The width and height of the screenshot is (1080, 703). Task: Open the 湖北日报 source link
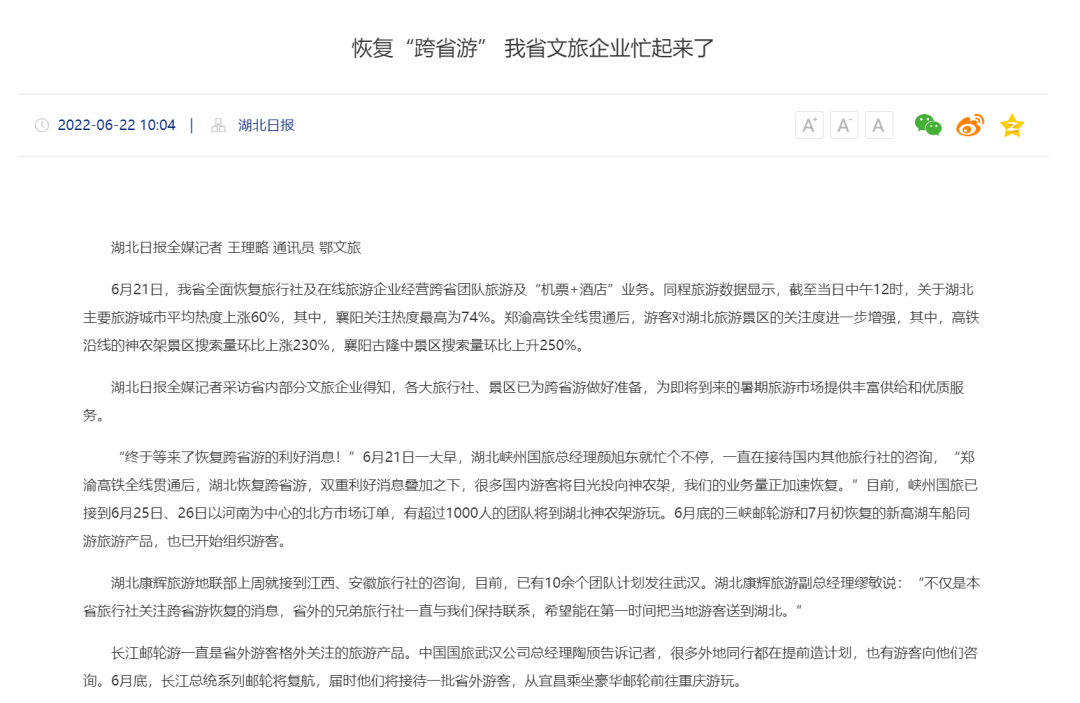(266, 125)
